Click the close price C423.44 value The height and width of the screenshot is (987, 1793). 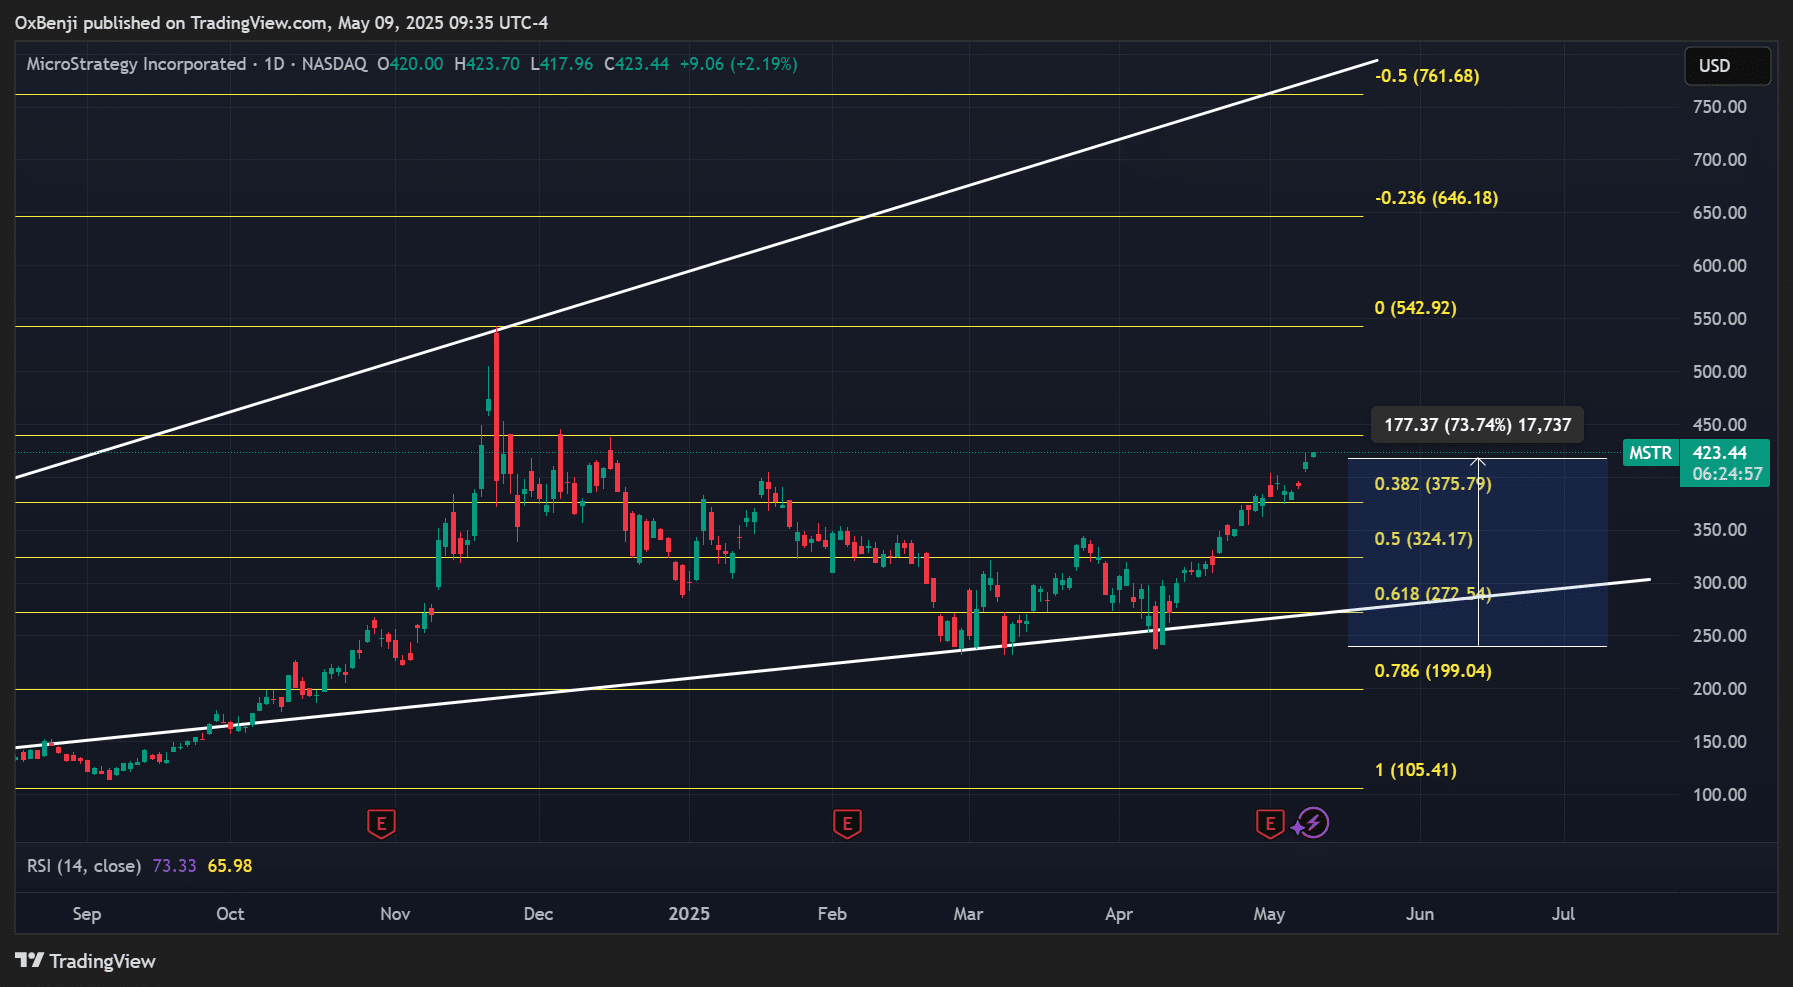(637, 64)
